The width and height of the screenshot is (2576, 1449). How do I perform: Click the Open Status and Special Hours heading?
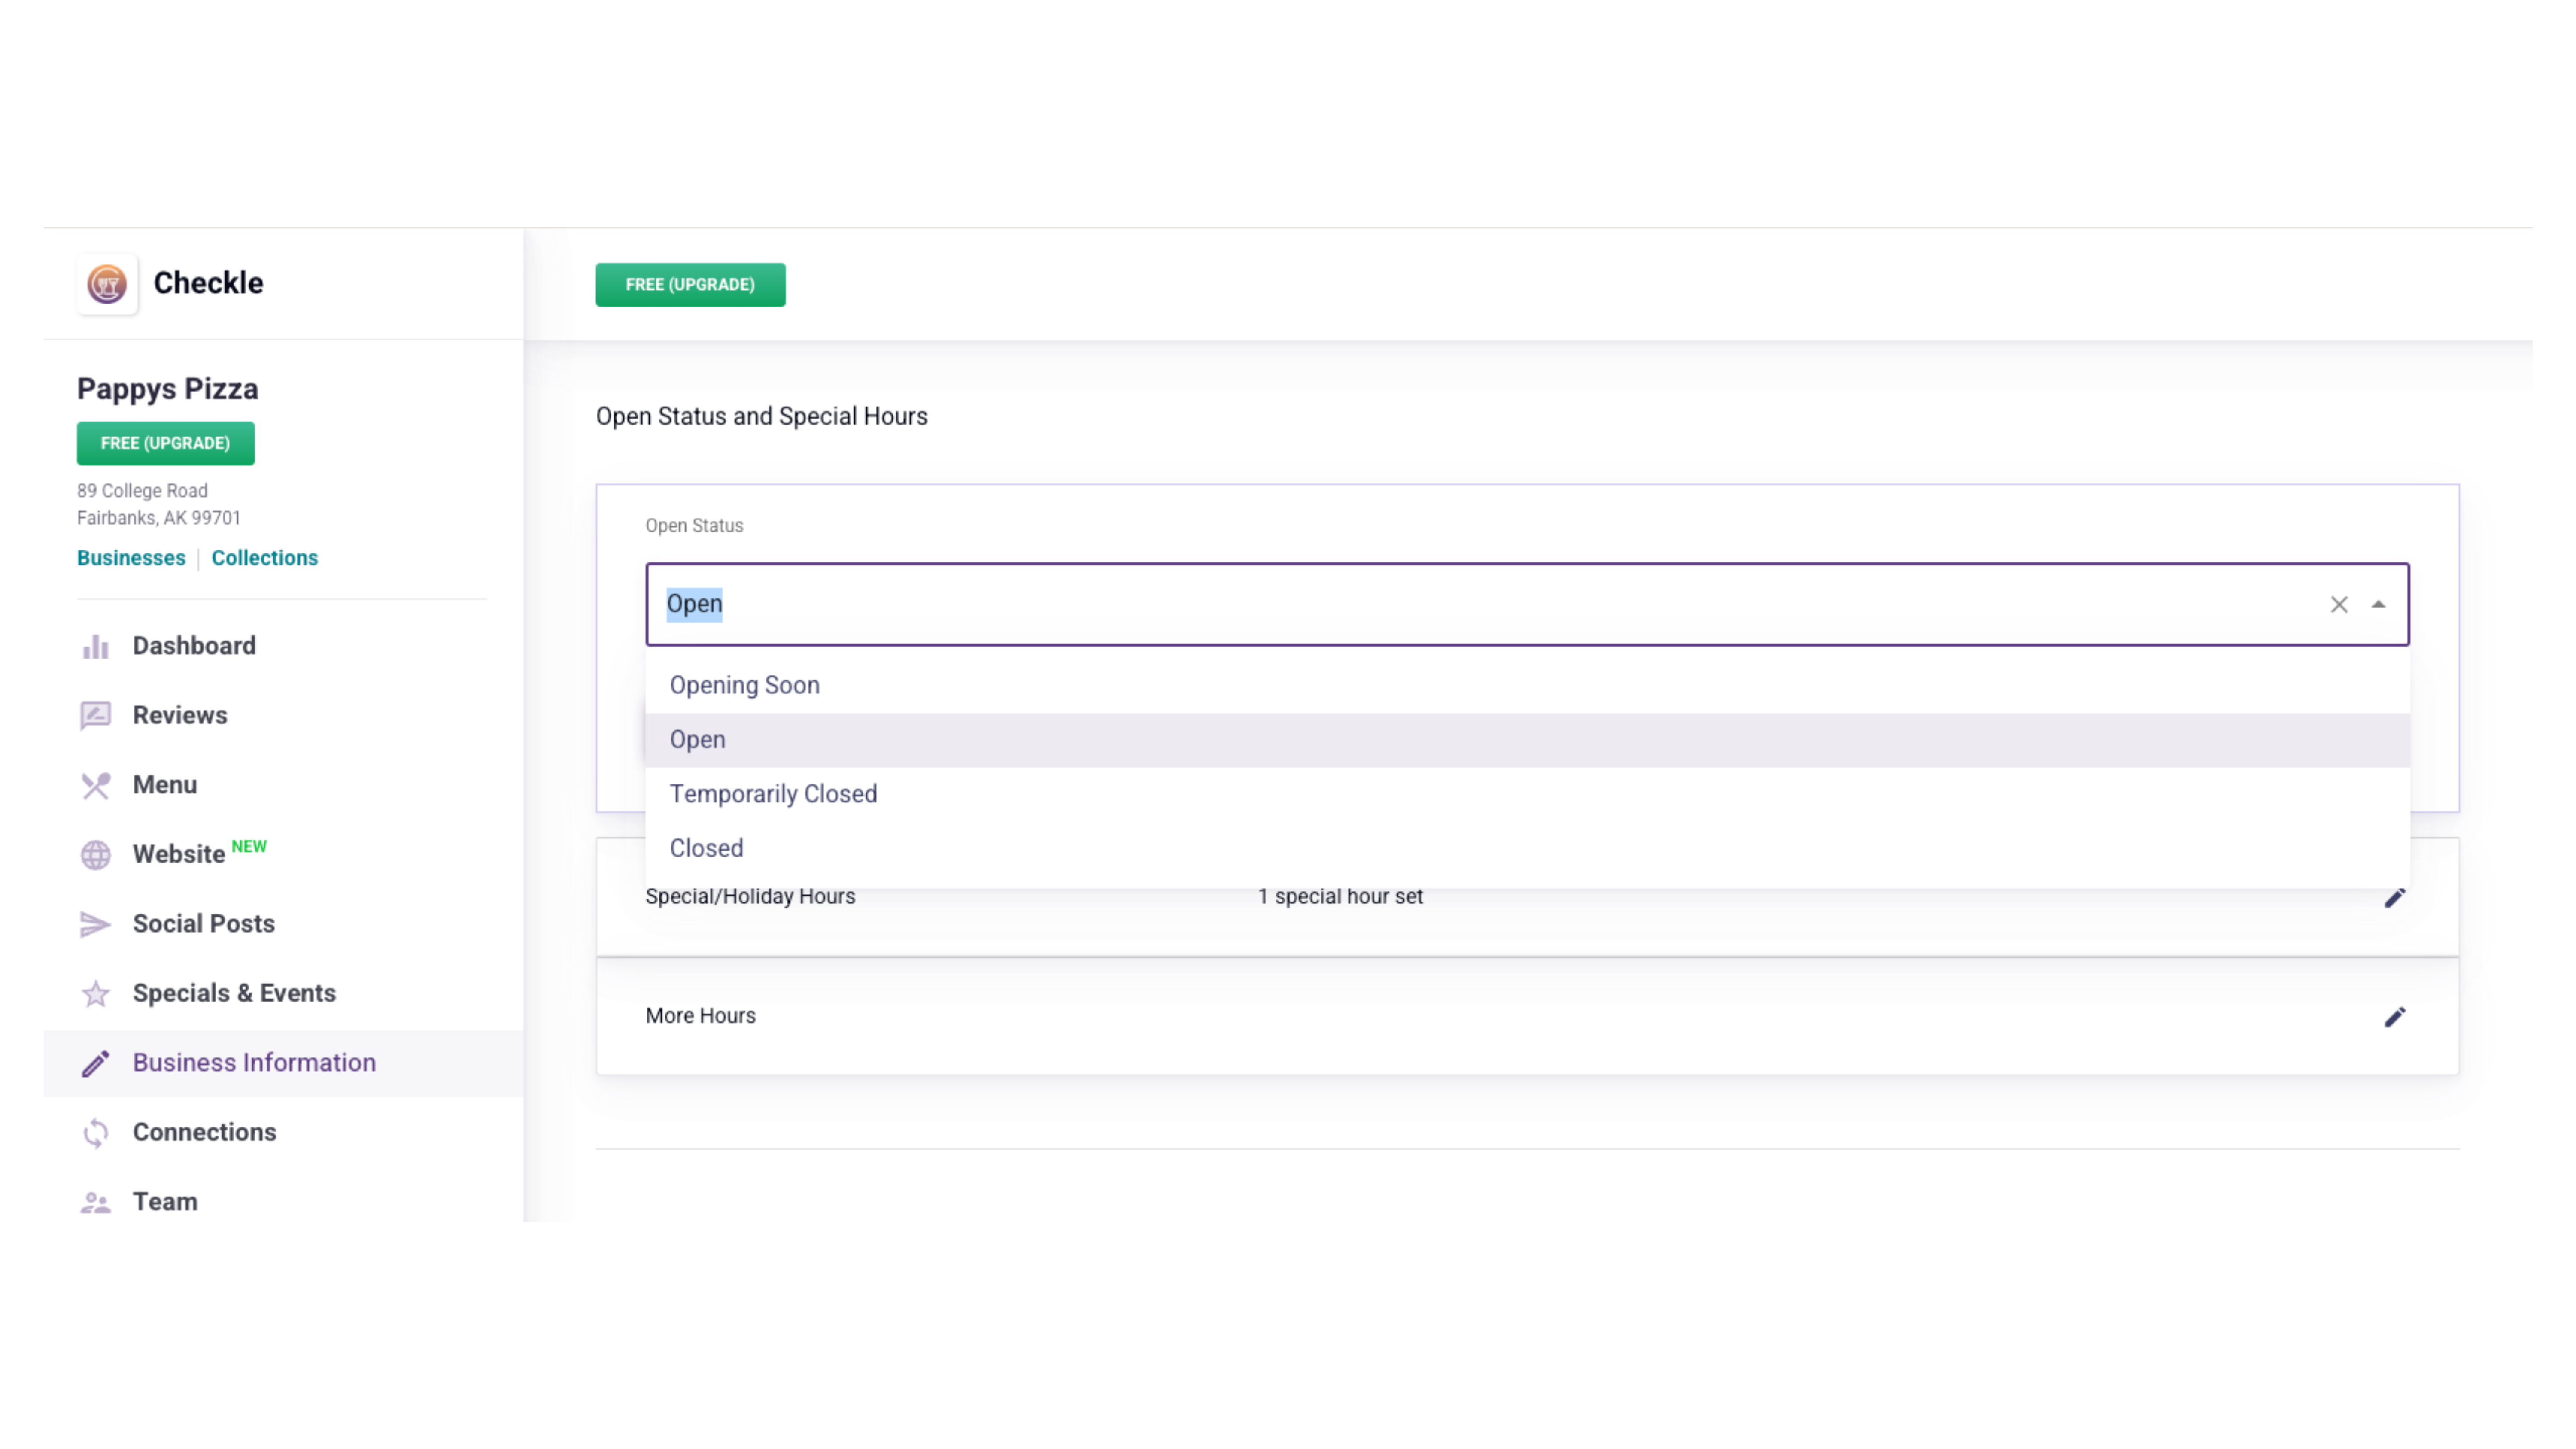[762, 417]
